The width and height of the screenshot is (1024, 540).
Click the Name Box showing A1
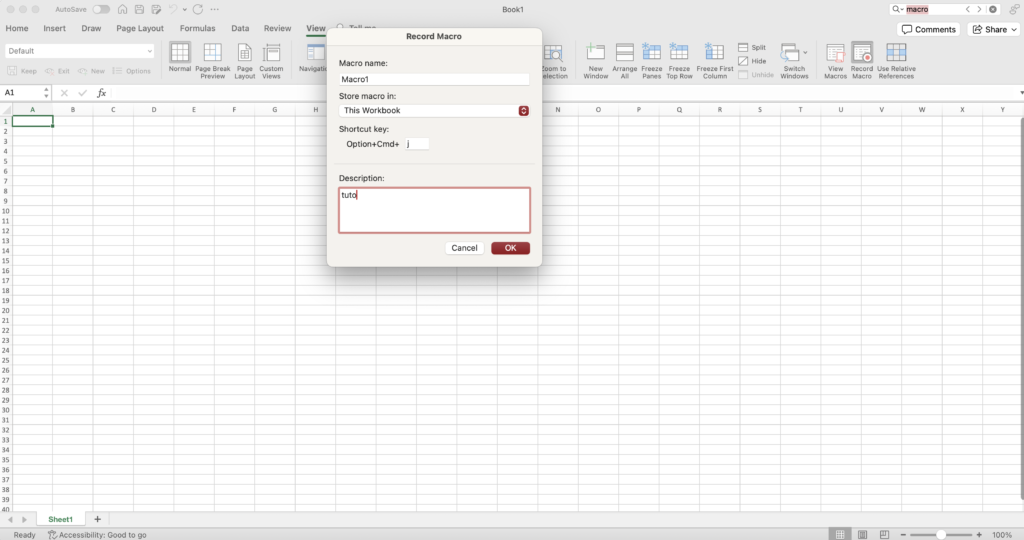pos(27,93)
